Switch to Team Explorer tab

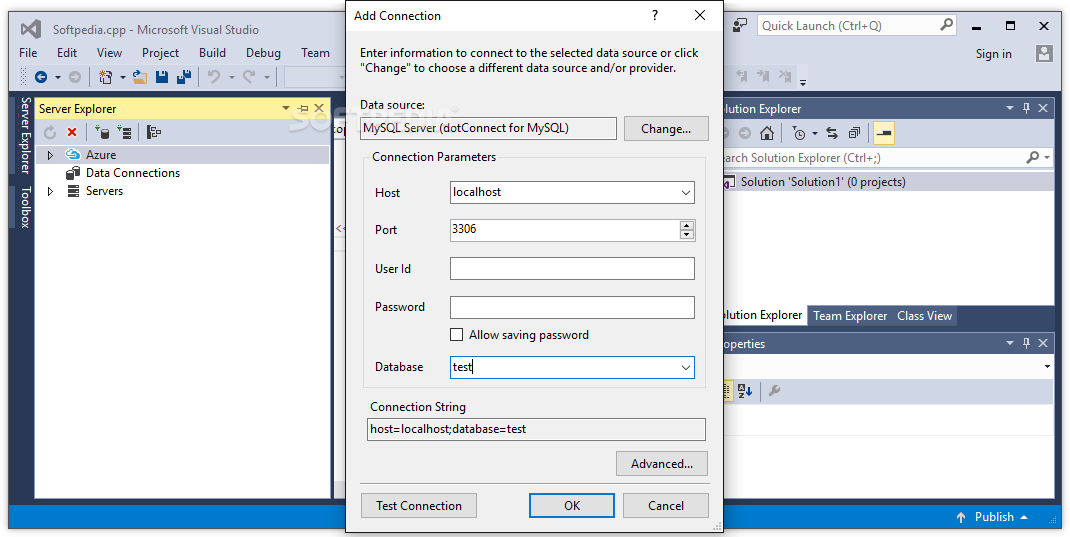point(850,316)
